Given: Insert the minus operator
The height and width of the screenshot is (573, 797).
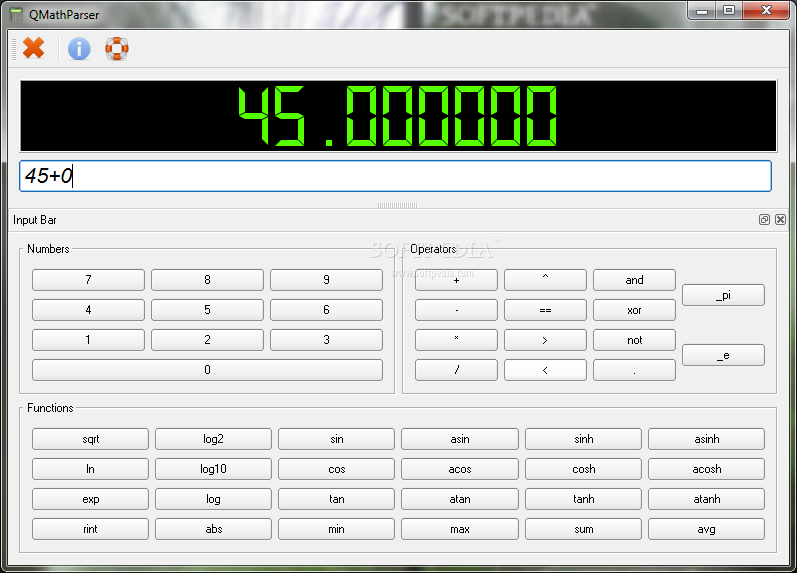Looking at the screenshot, I should pos(456,310).
